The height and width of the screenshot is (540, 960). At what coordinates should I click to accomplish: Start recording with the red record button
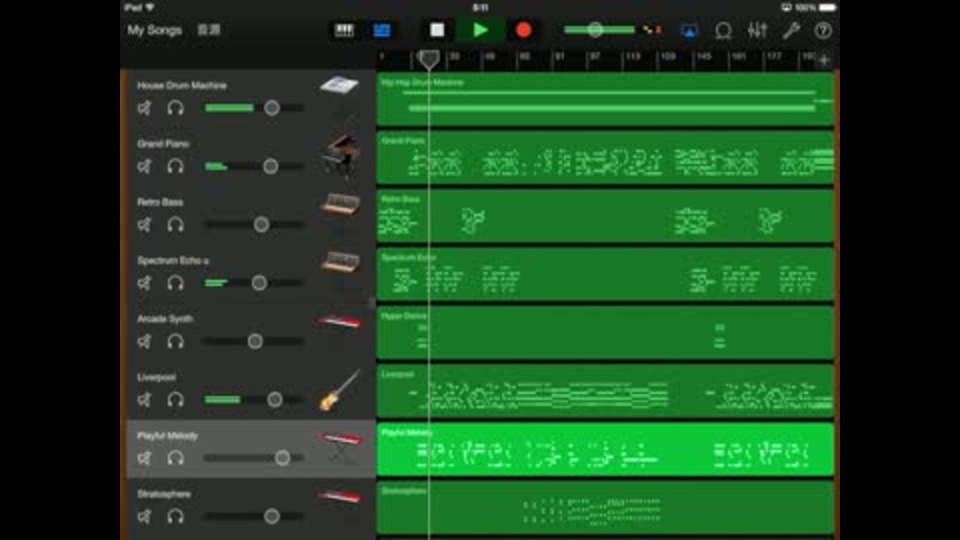[x=523, y=30]
